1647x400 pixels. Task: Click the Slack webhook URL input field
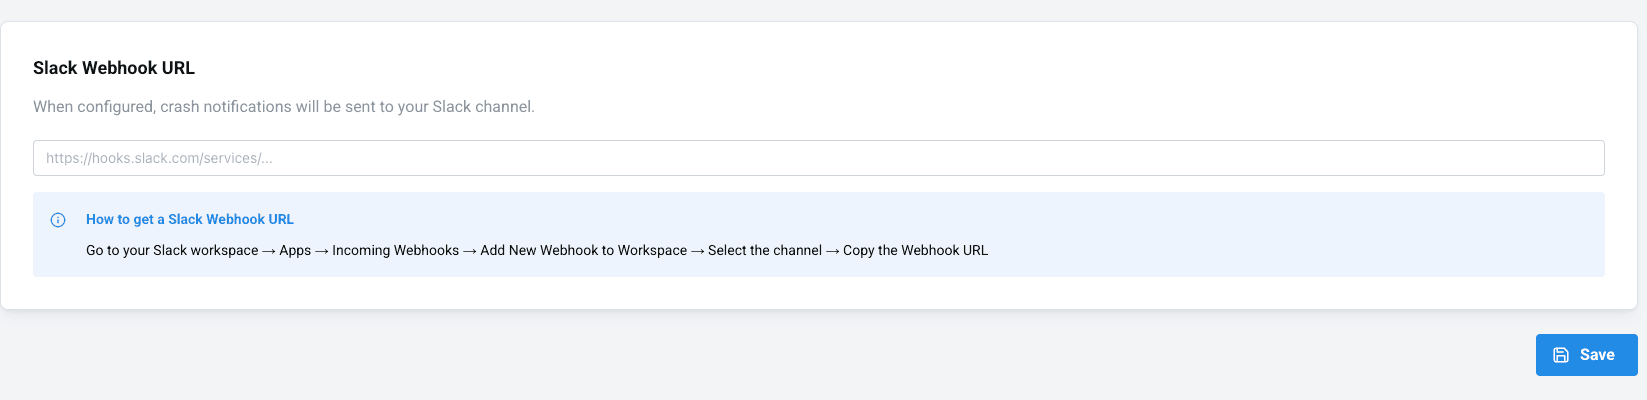click(x=818, y=158)
